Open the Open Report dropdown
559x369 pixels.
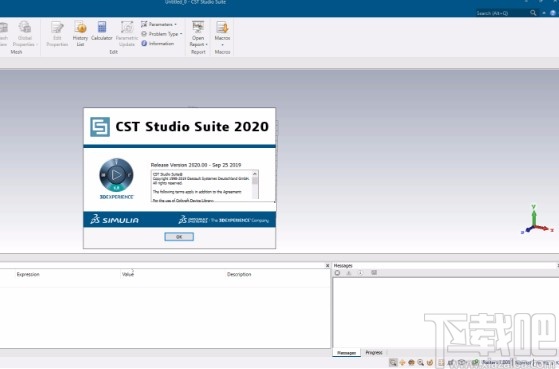[x=198, y=34]
